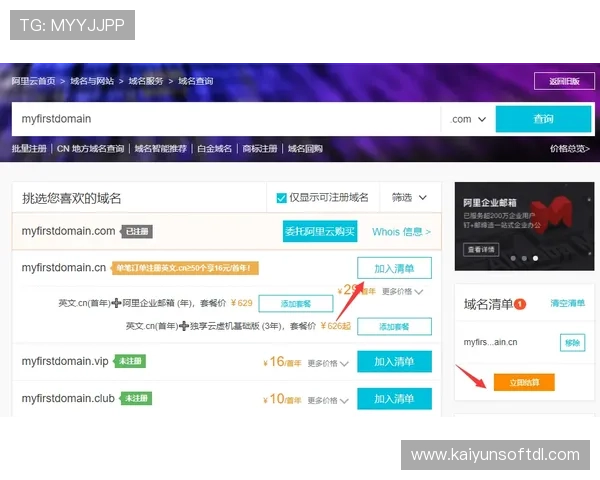600x480 pixels.
Task: Click 清空清单 link
Action: tap(567, 304)
